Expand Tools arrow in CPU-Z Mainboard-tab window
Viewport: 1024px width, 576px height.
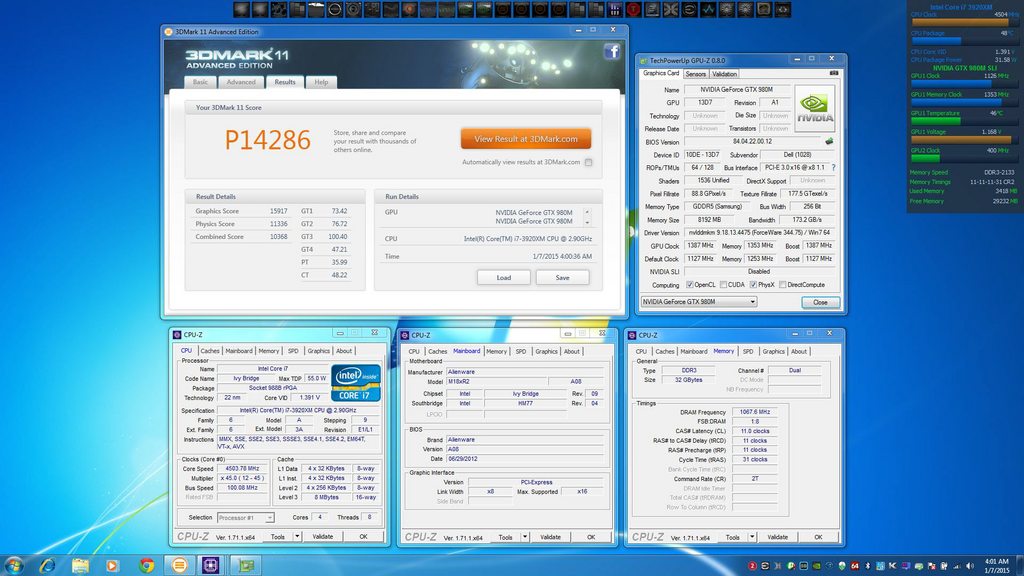point(524,537)
